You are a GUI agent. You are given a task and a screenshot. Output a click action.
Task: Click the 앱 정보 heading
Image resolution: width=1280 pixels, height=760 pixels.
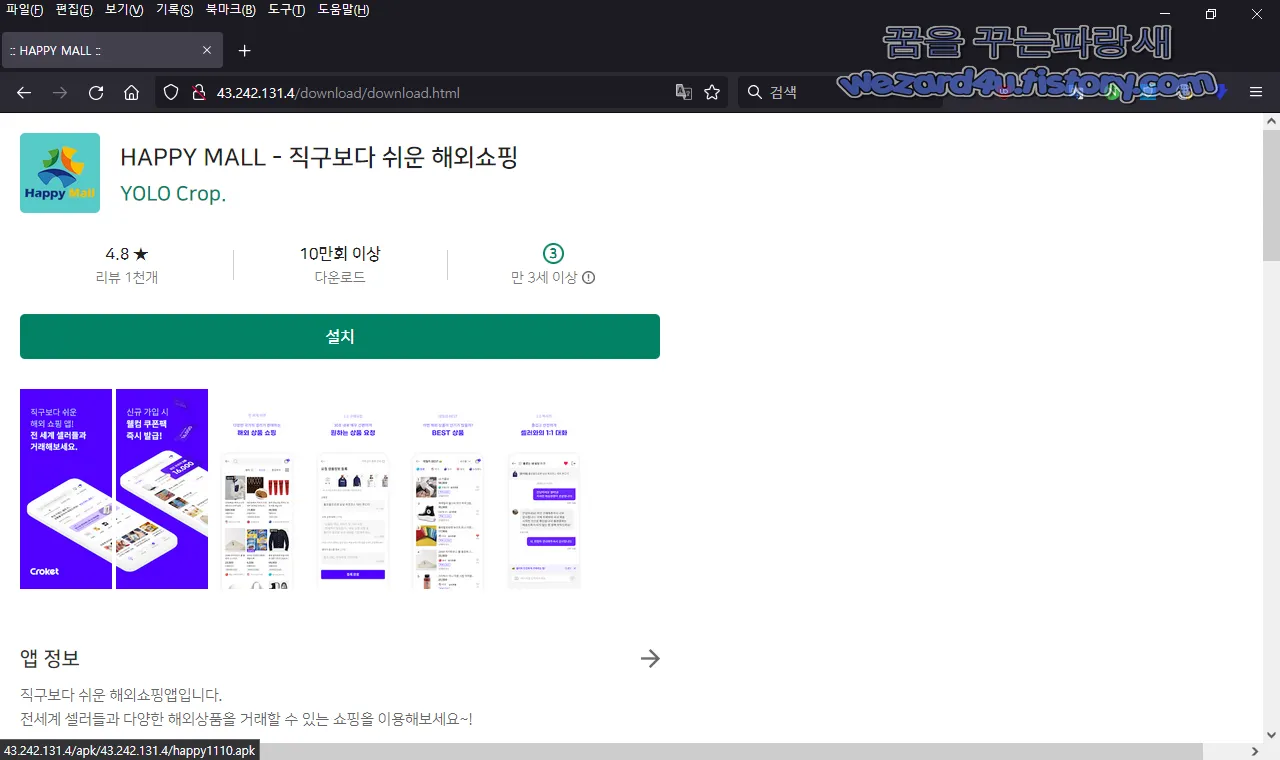50,658
